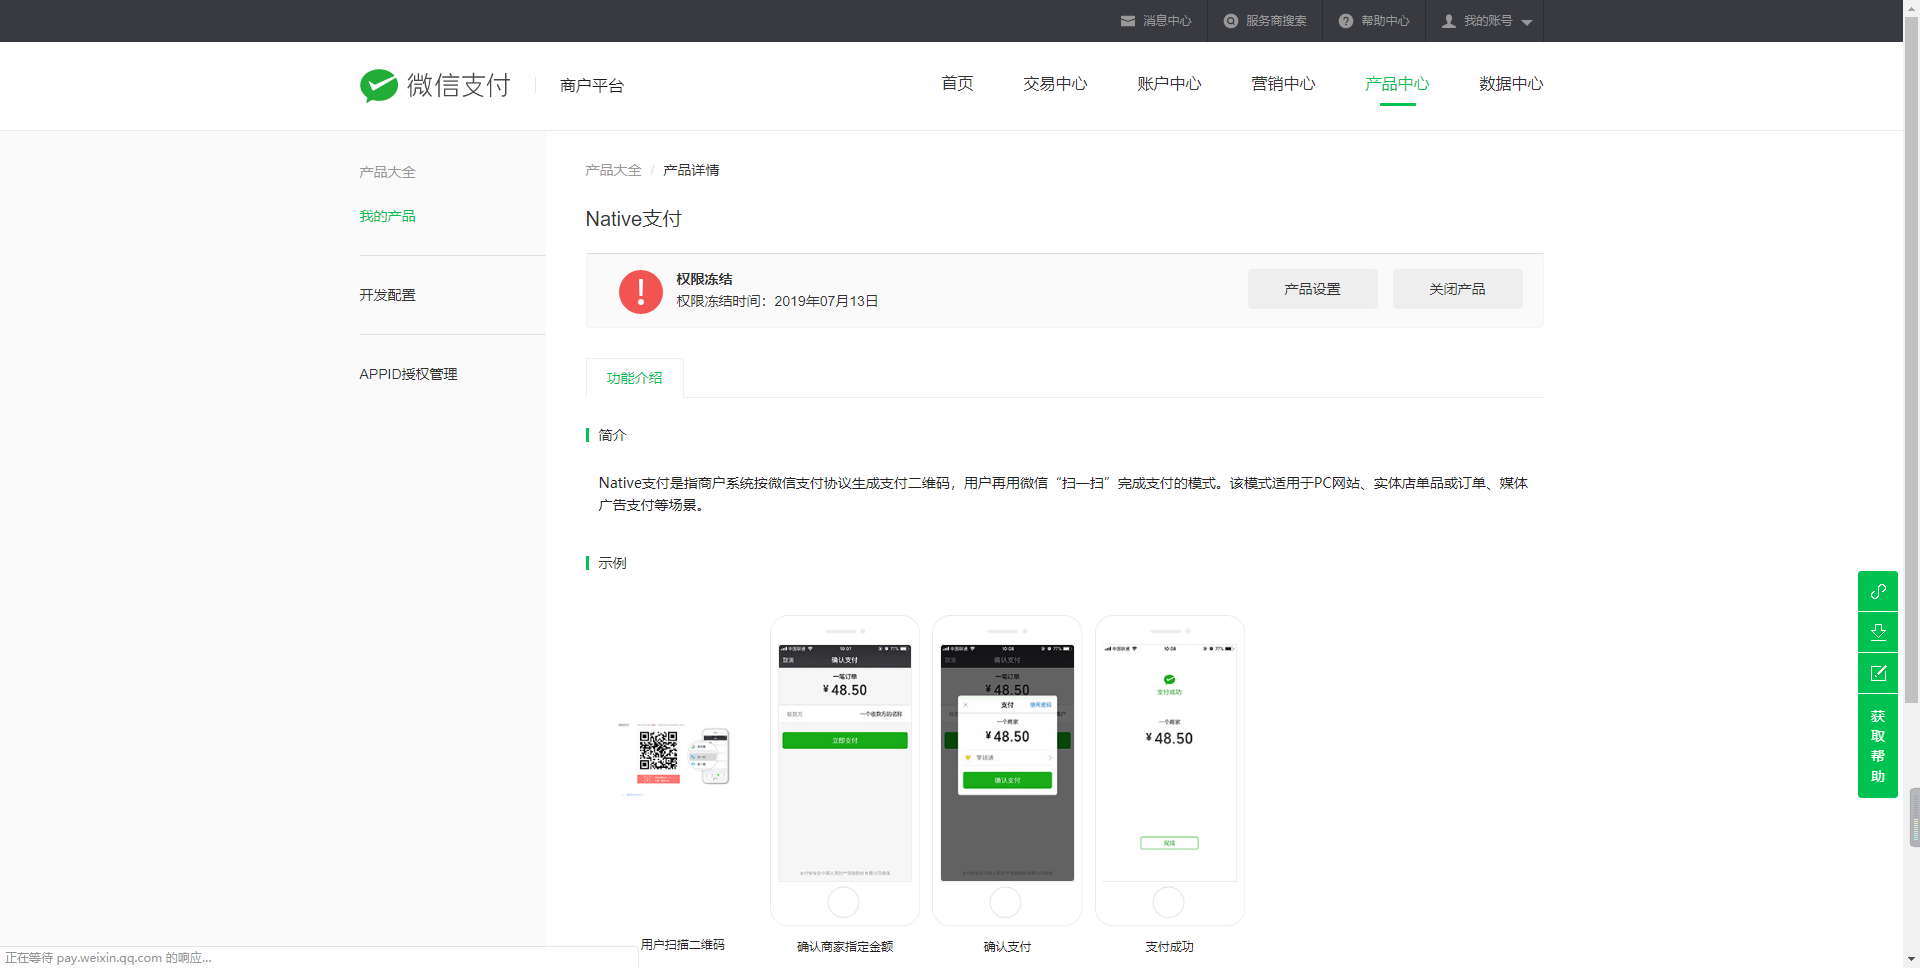Click the scrollbar down arrow
Viewport: 1920px width, 968px height.
point(1911,960)
